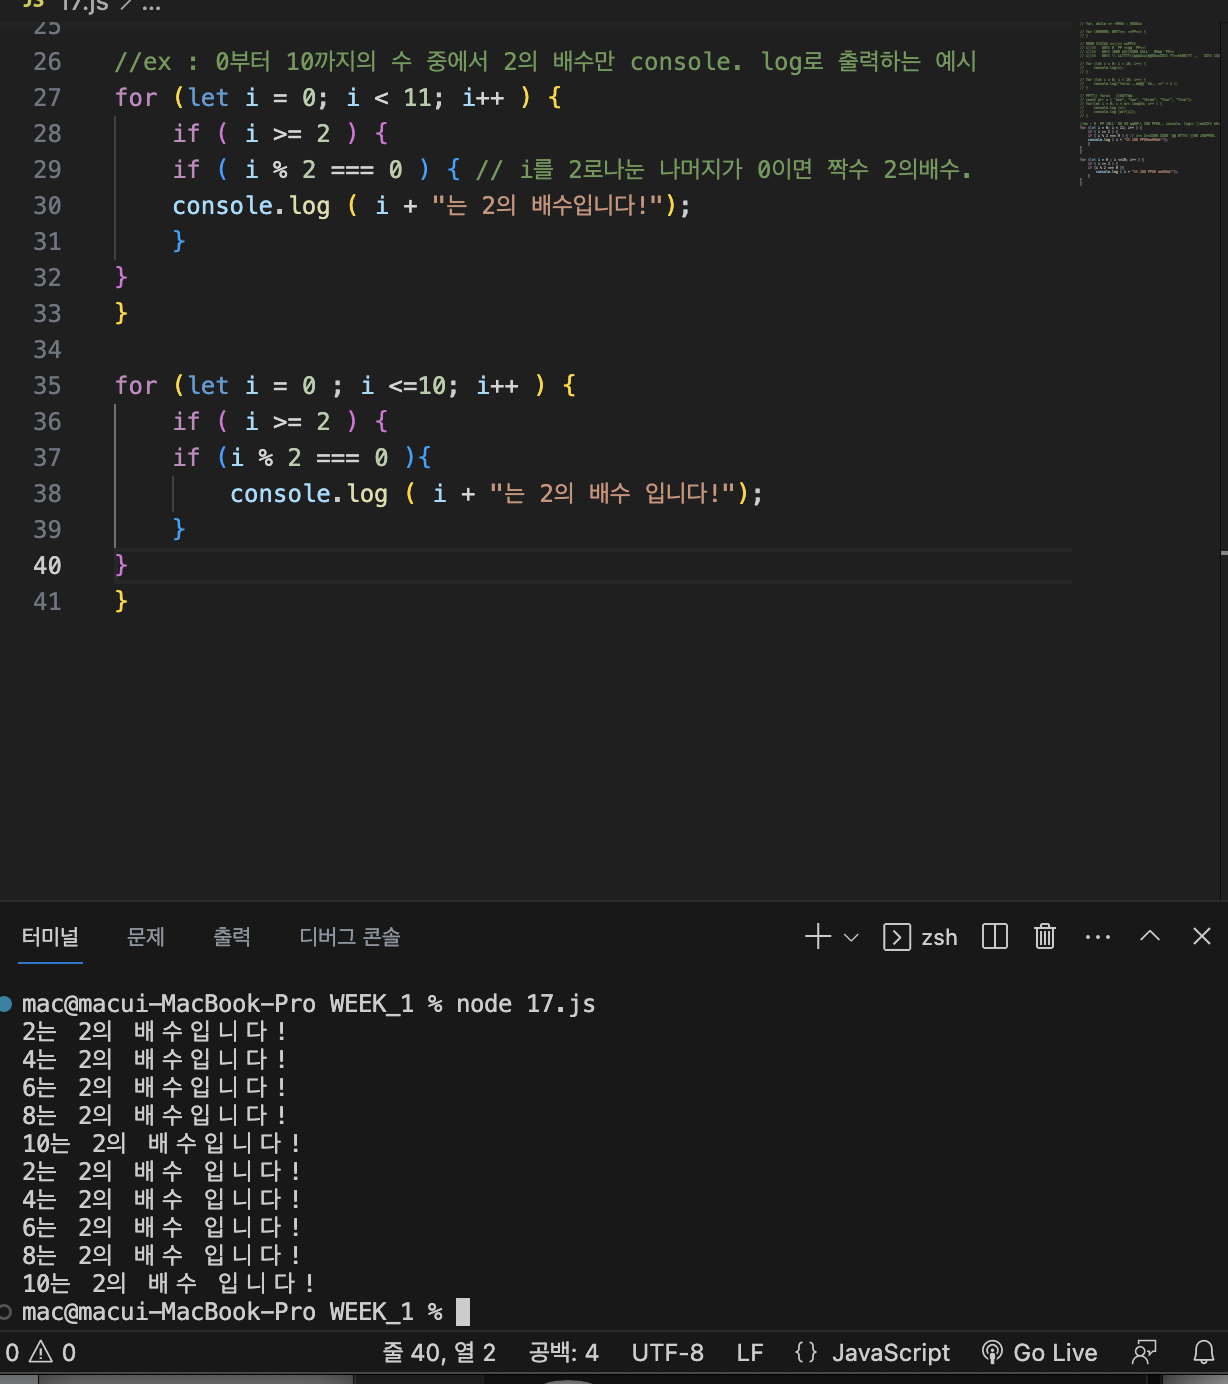Maximize panel size with caret icon
1228x1384 pixels.
(1150, 936)
